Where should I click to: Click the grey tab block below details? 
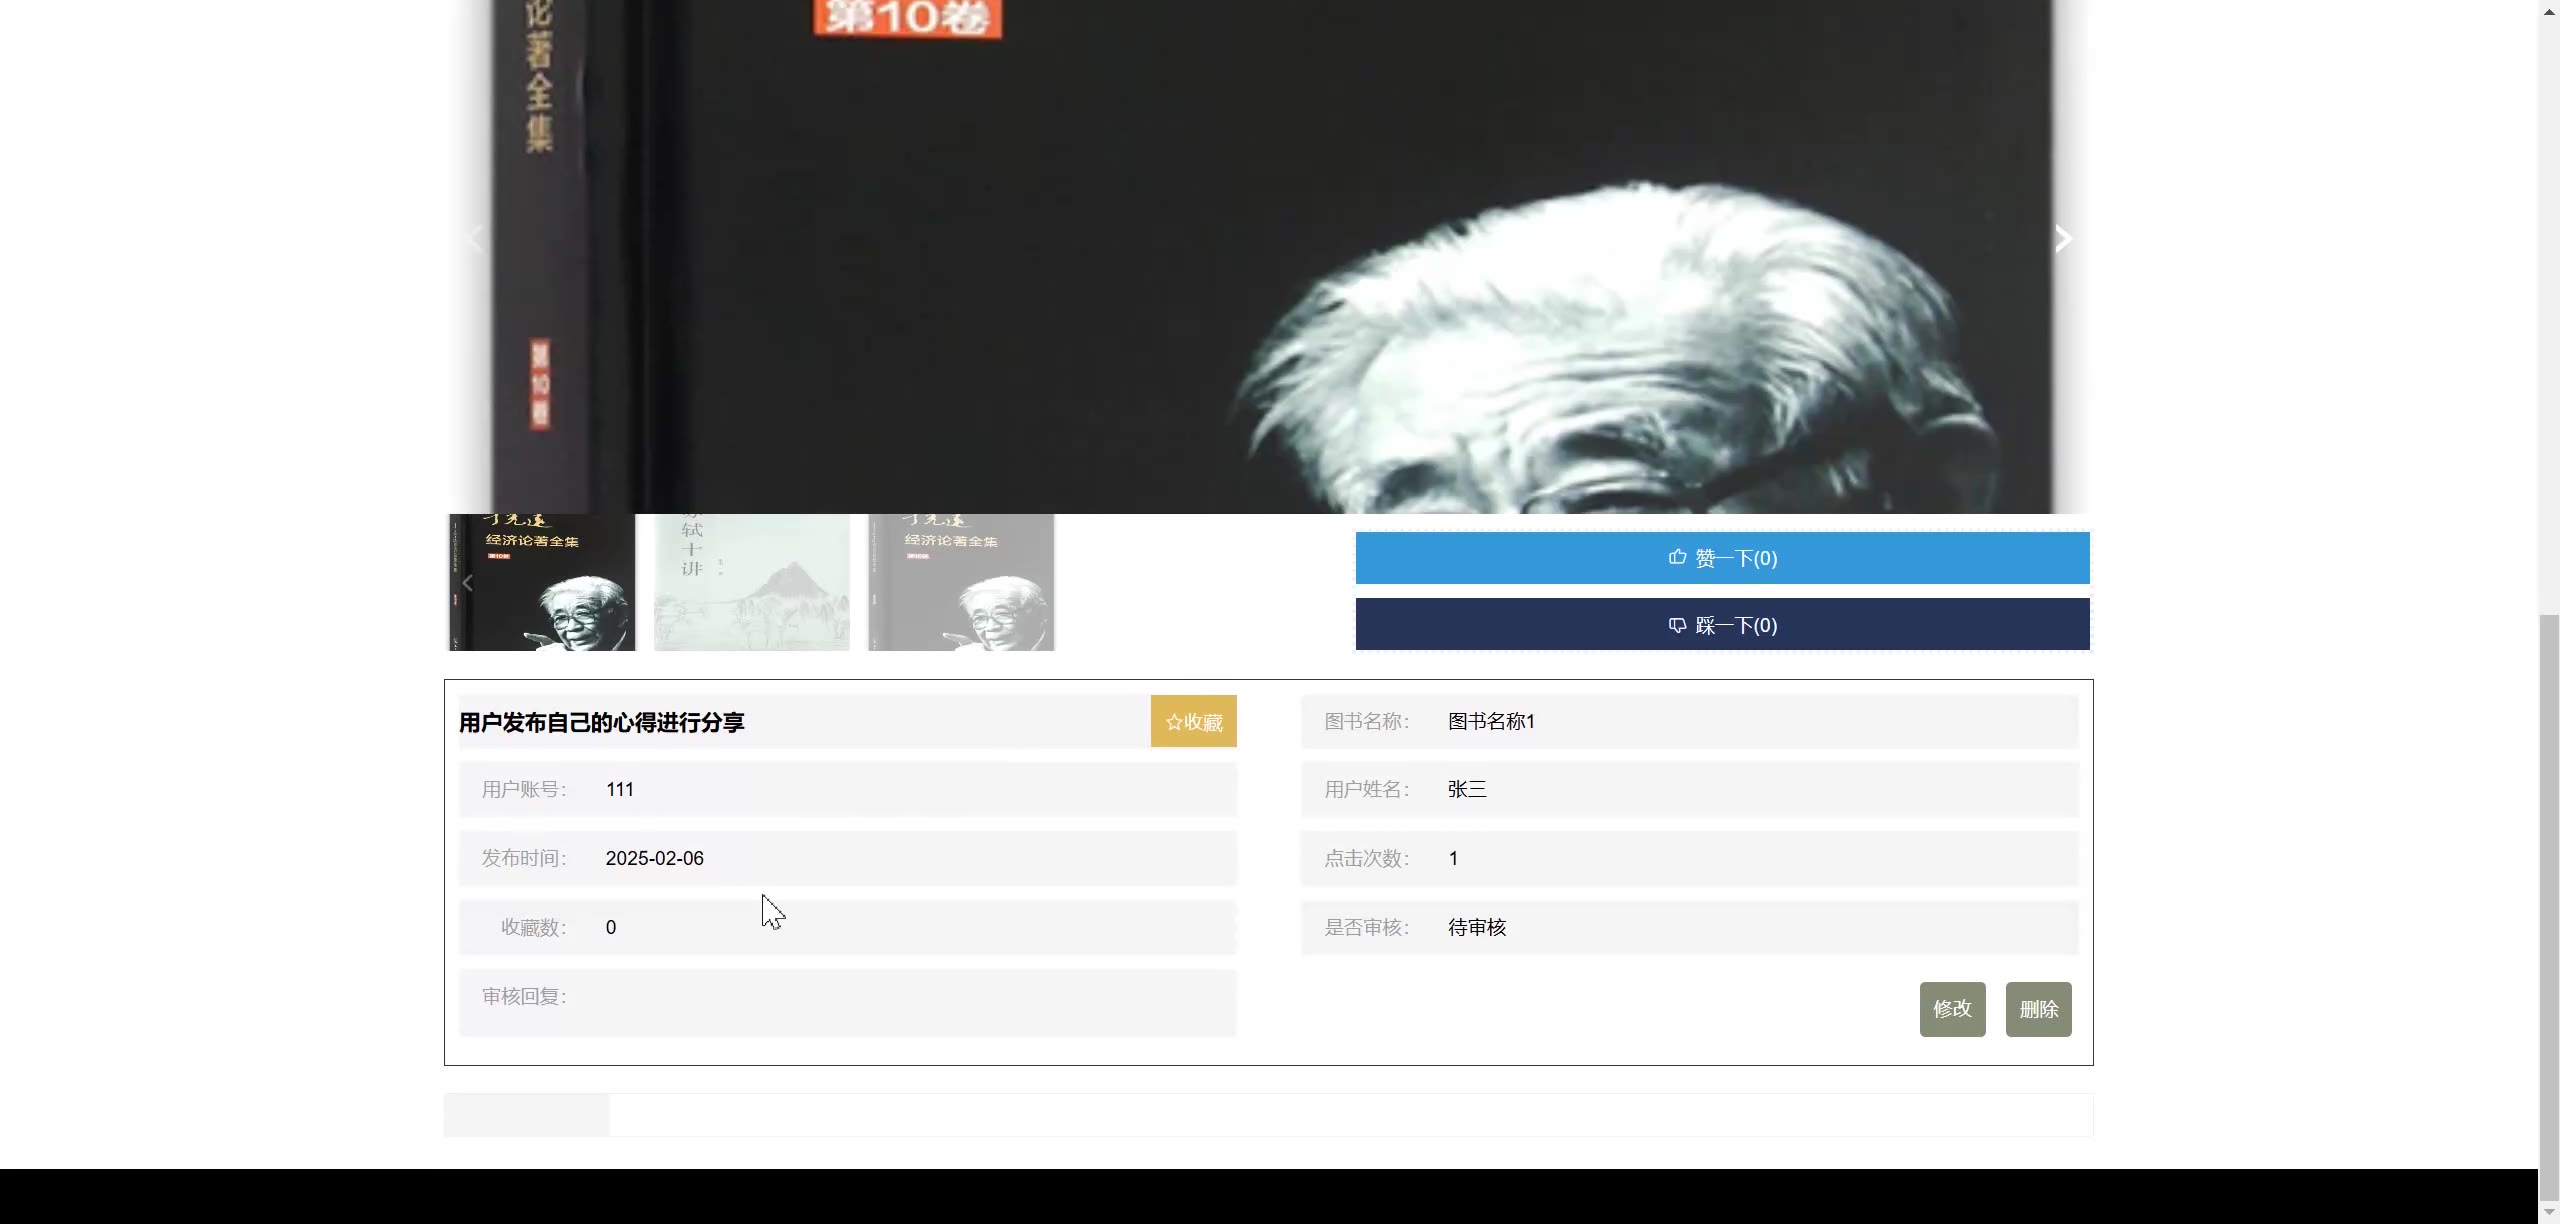[x=527, y=1115]
